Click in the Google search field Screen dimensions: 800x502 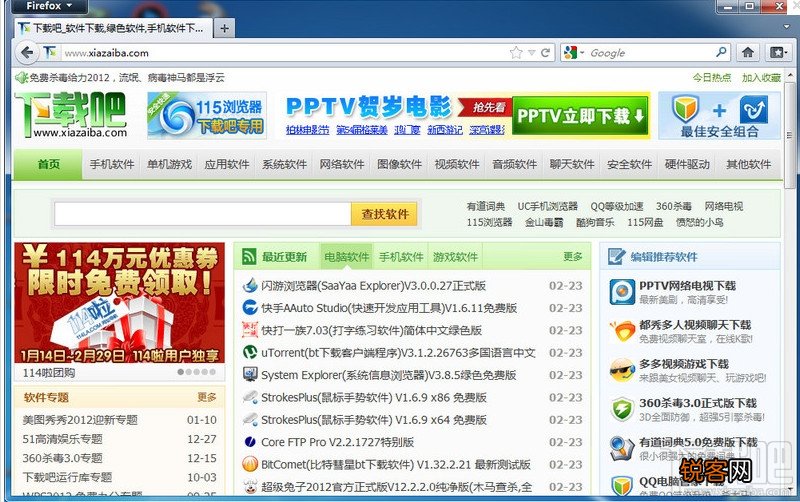[x=651, y=53]
